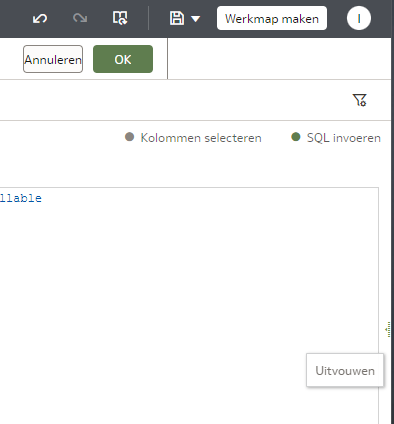Select the Kolommen selecteren option
The width and height of the screenshot is (394, 424).
[x=193, y=138]
